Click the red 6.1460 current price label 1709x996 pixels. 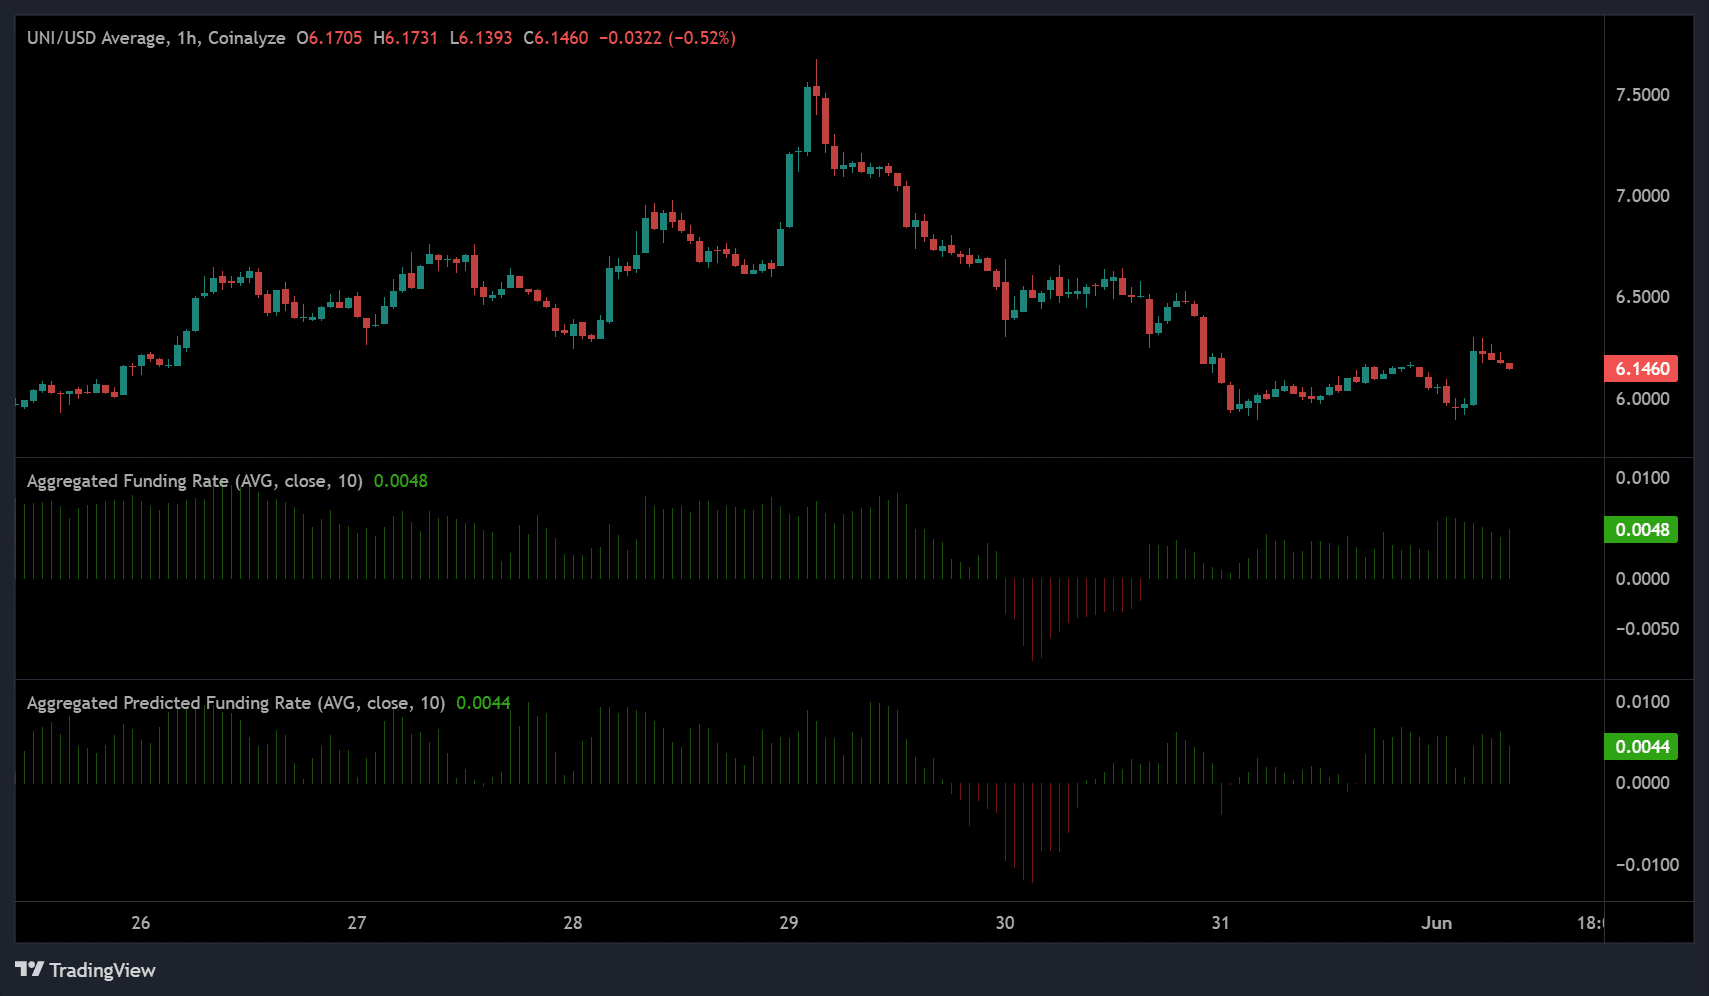pos(1641,369)
